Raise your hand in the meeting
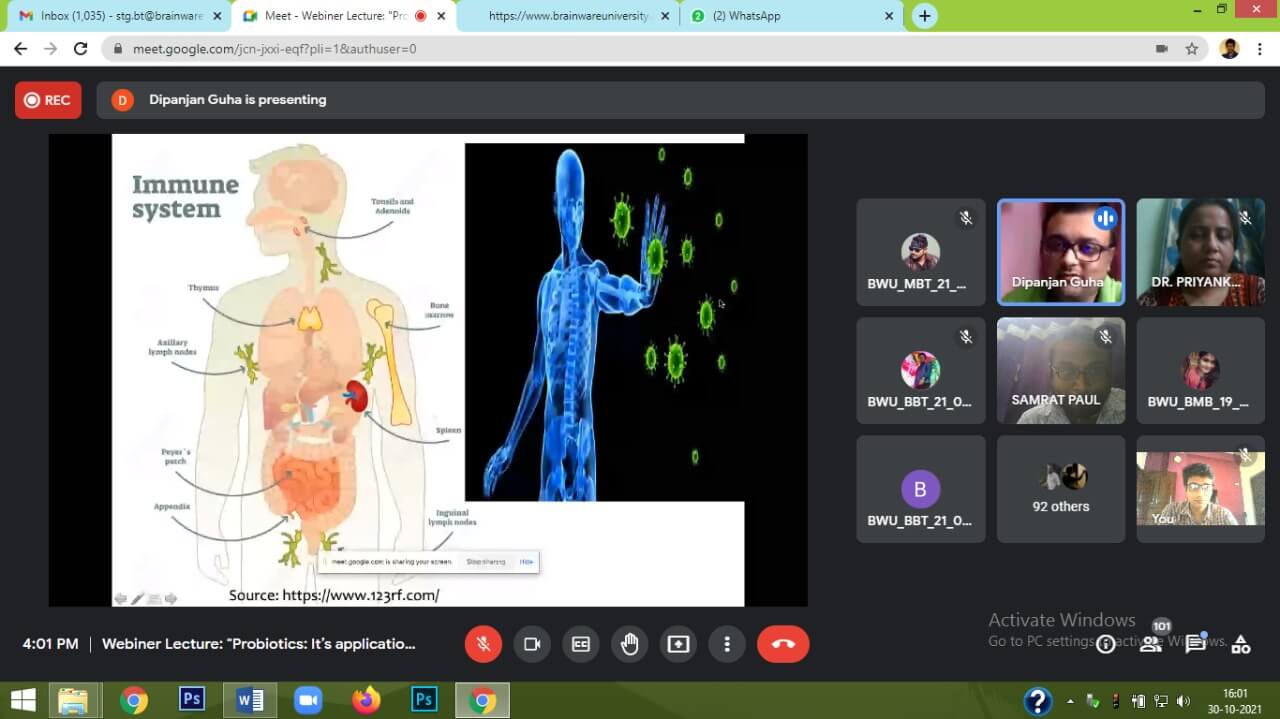Screen dimensions: 1280x719 (629, 644)
